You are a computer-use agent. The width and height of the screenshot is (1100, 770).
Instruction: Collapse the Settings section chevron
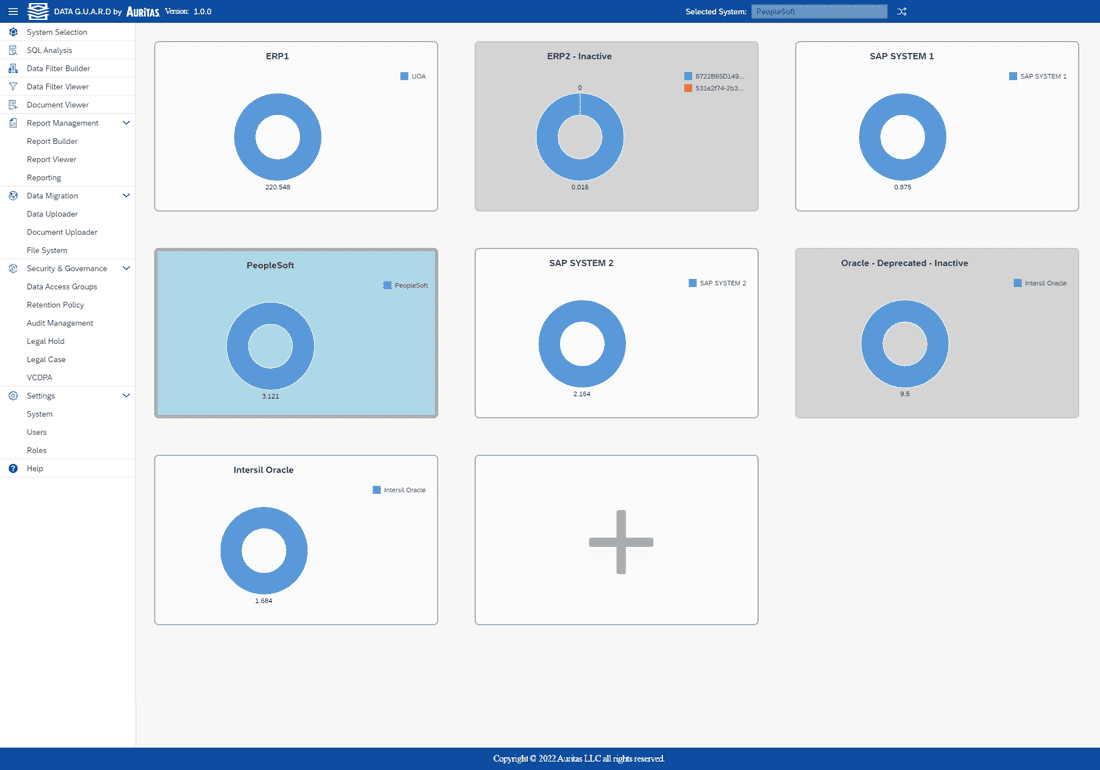click(x=126, y=396)
